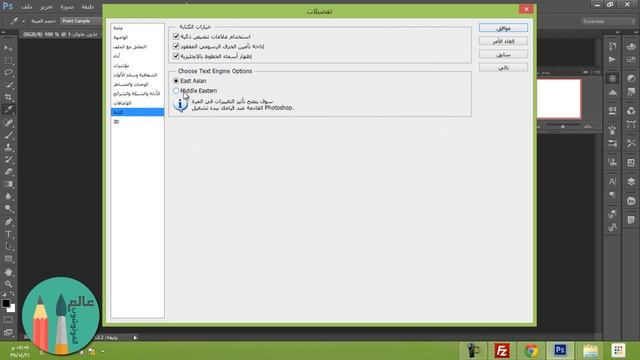Select the Brush tool

pyautogui.click(x=8, y=135)
